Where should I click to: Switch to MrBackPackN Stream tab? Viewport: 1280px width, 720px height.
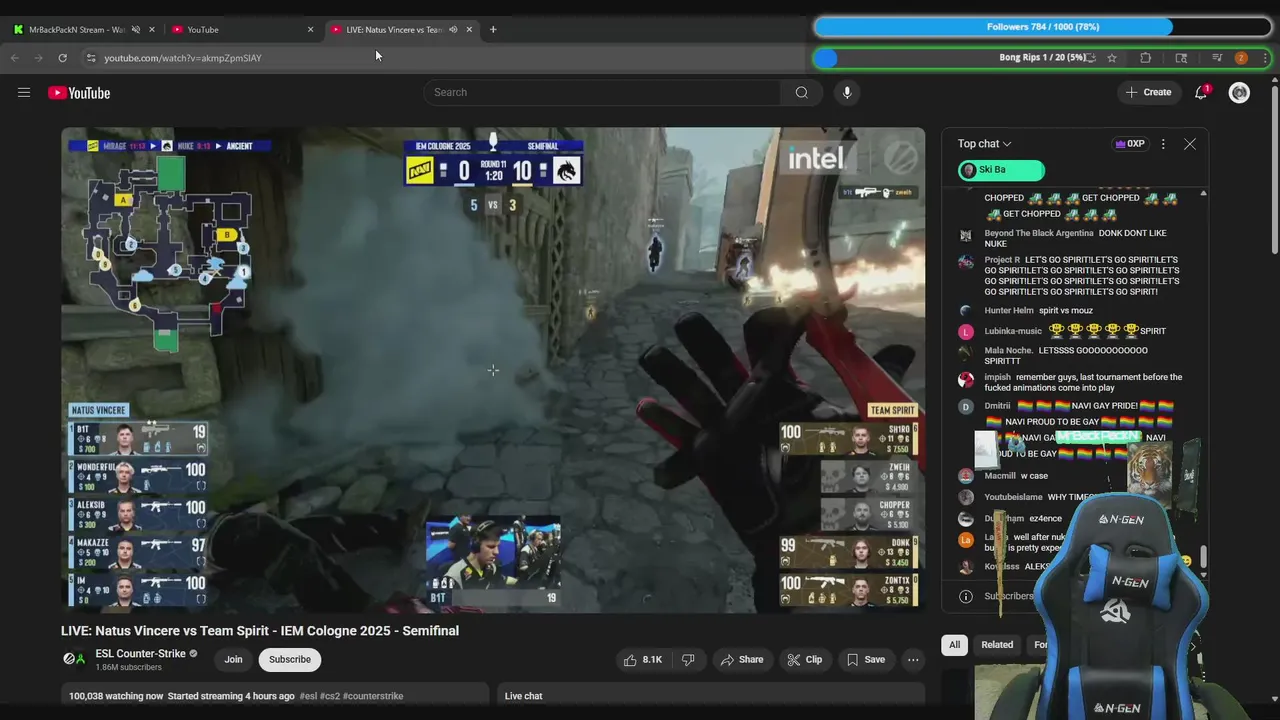(x=77, y=30)
